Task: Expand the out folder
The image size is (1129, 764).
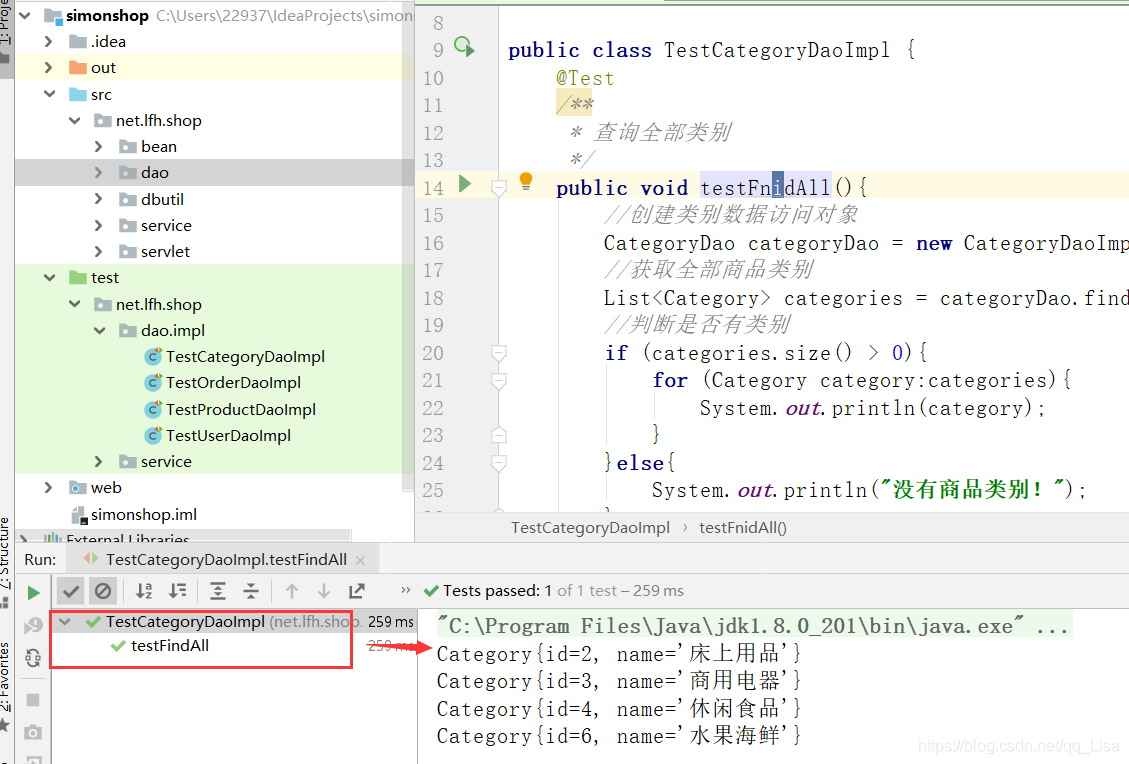Action: 48,68
